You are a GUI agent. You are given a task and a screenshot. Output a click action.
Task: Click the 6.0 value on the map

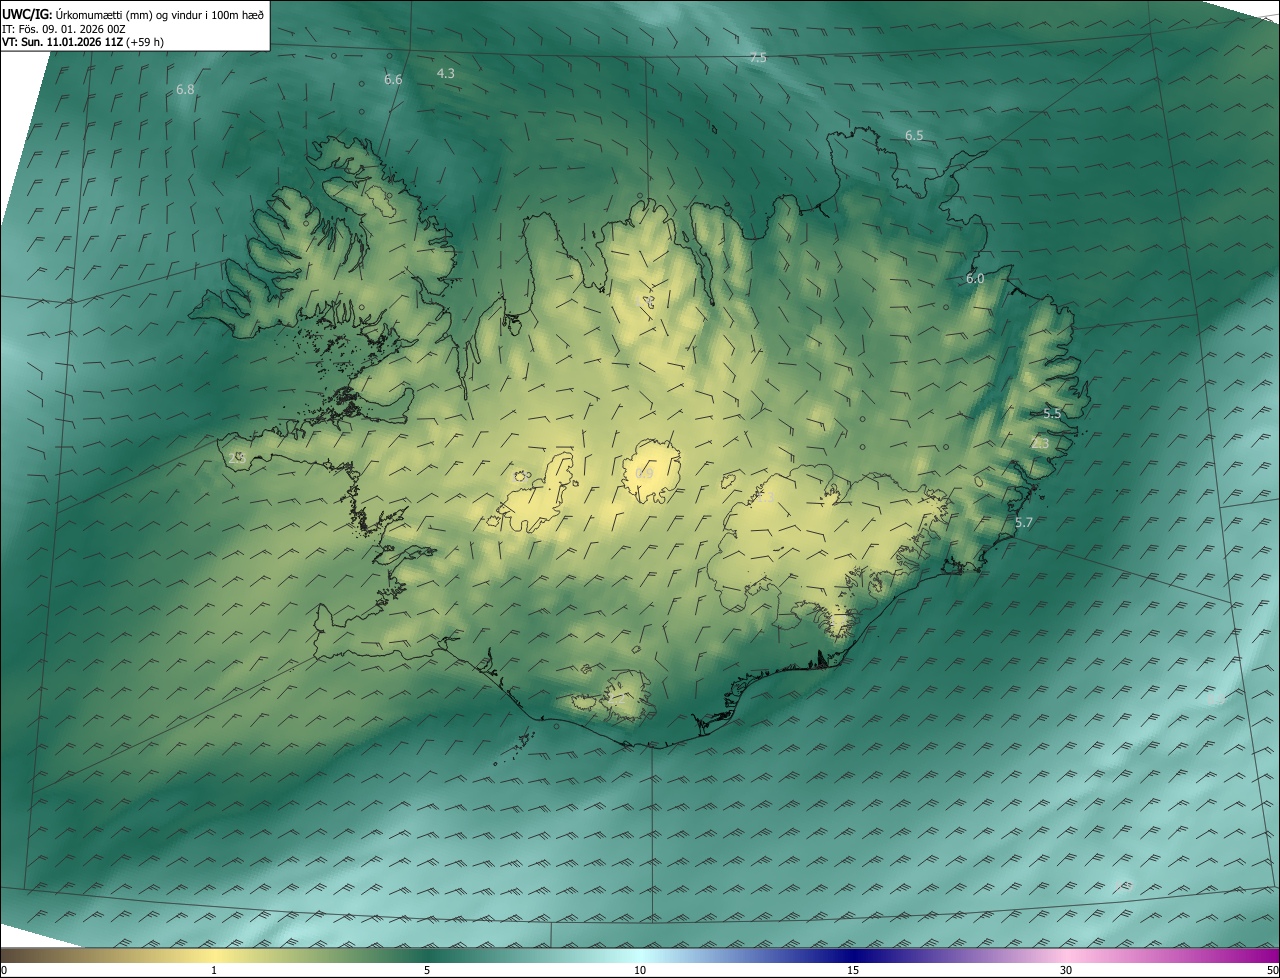[x=975, y=279]
